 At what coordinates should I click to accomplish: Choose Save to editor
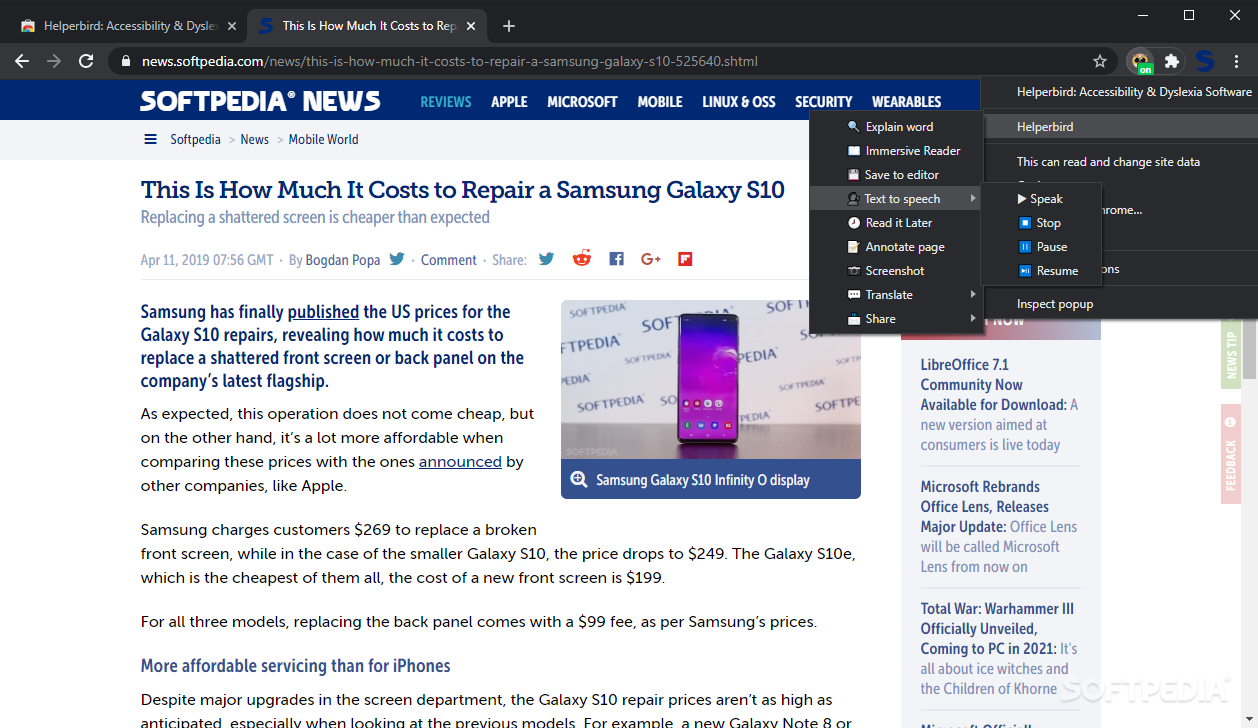point(895,175)
